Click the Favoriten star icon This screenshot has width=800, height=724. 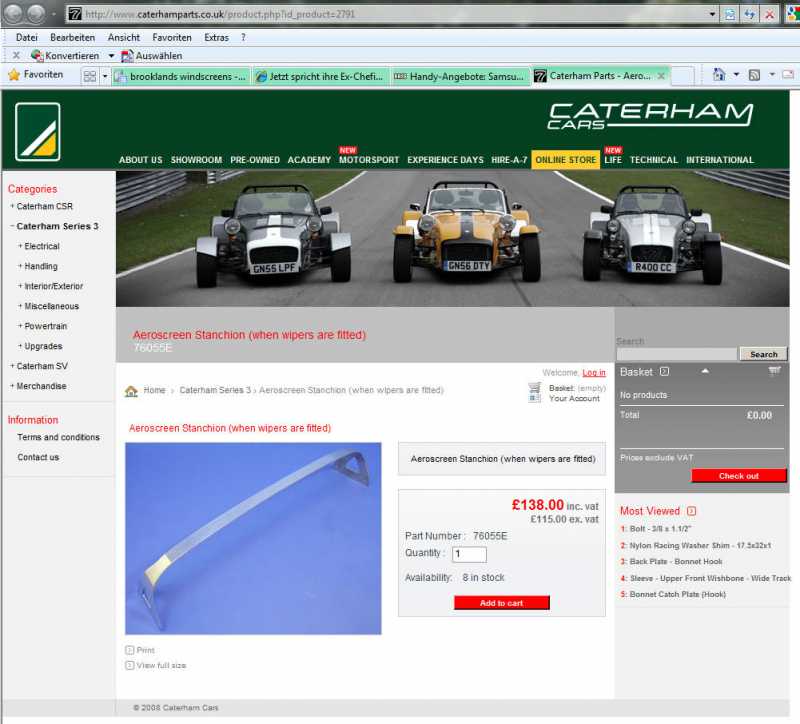14,75
